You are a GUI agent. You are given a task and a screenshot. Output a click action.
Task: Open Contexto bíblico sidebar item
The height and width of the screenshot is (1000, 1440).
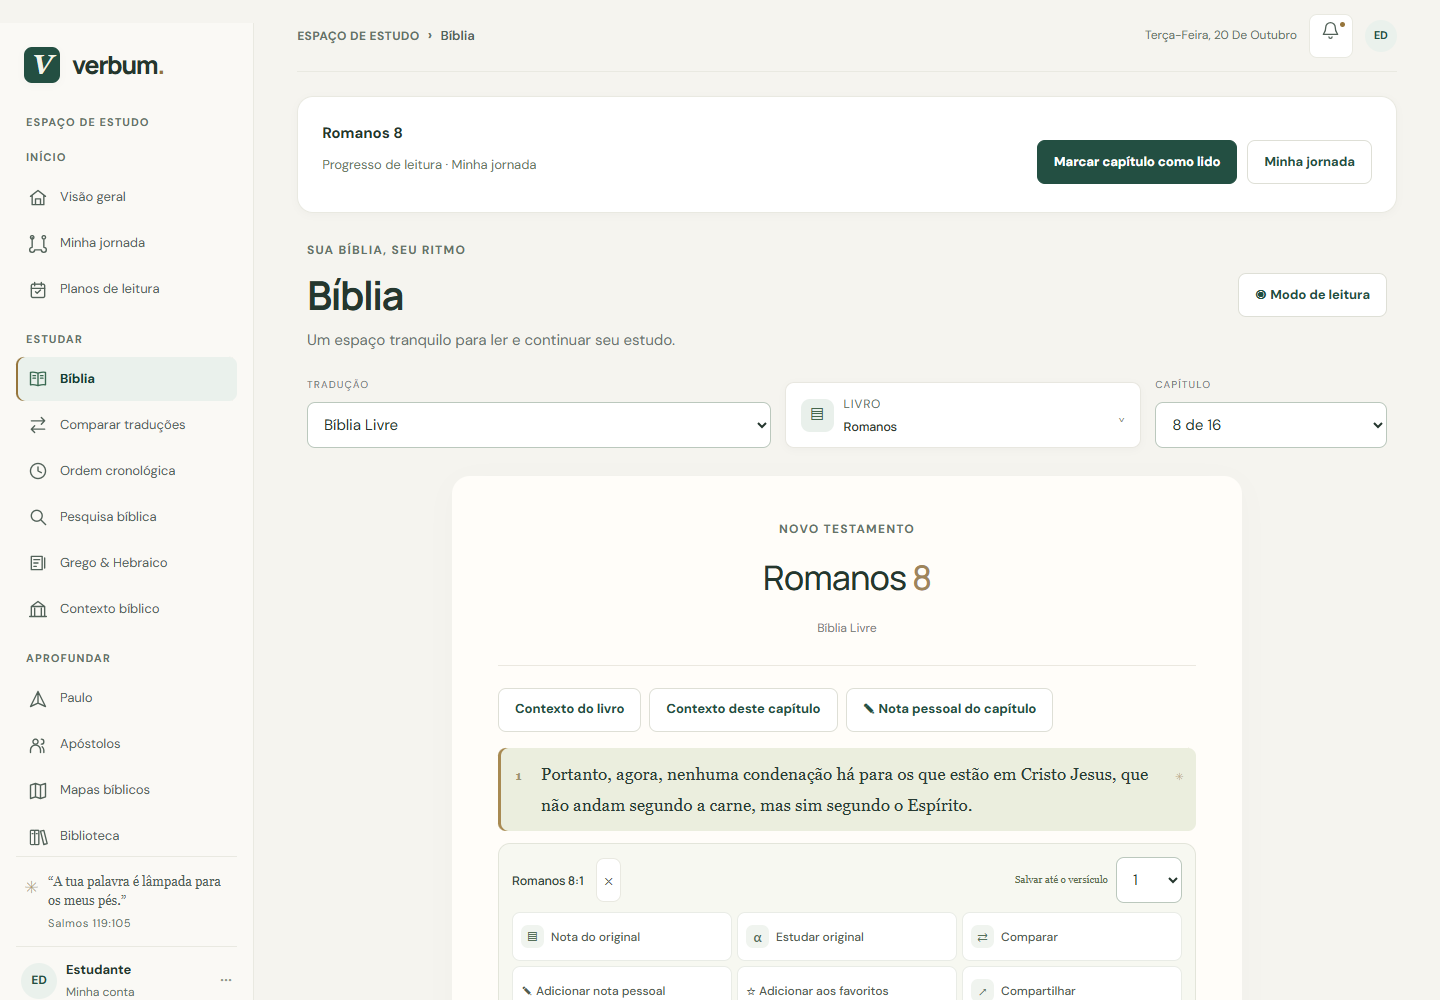click(127, 609)
